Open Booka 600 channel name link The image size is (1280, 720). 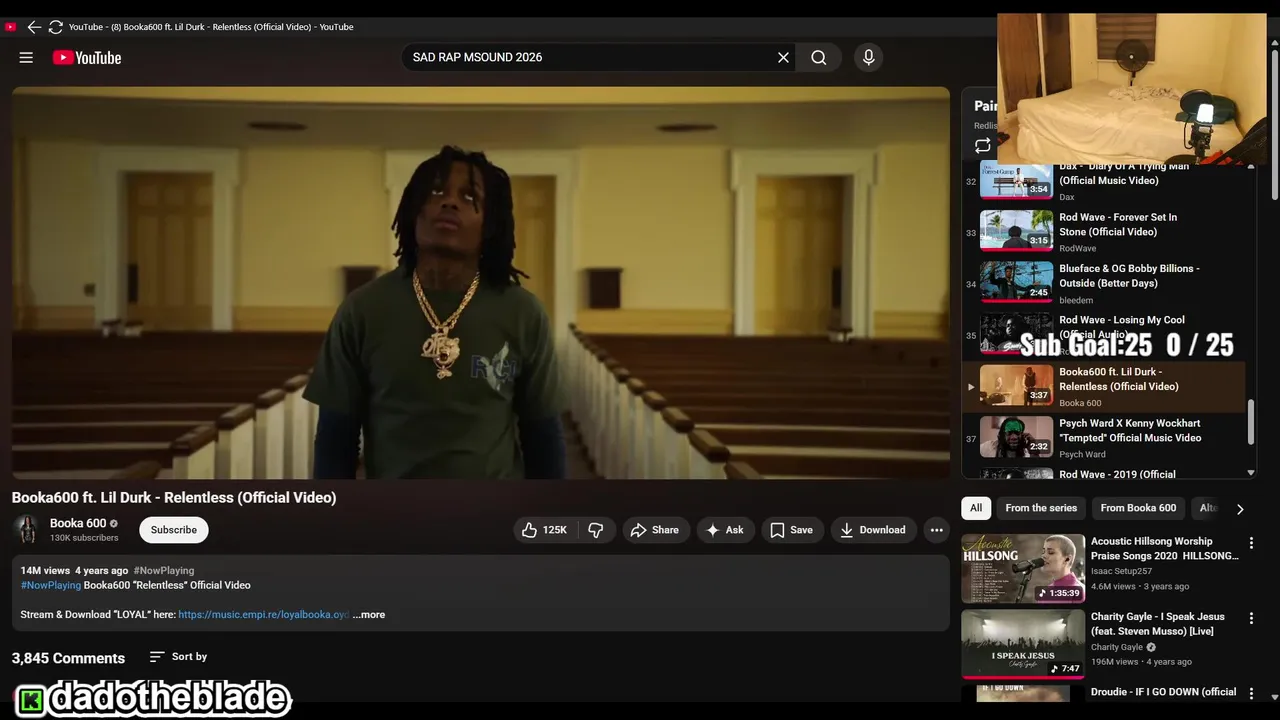[78, 523]
